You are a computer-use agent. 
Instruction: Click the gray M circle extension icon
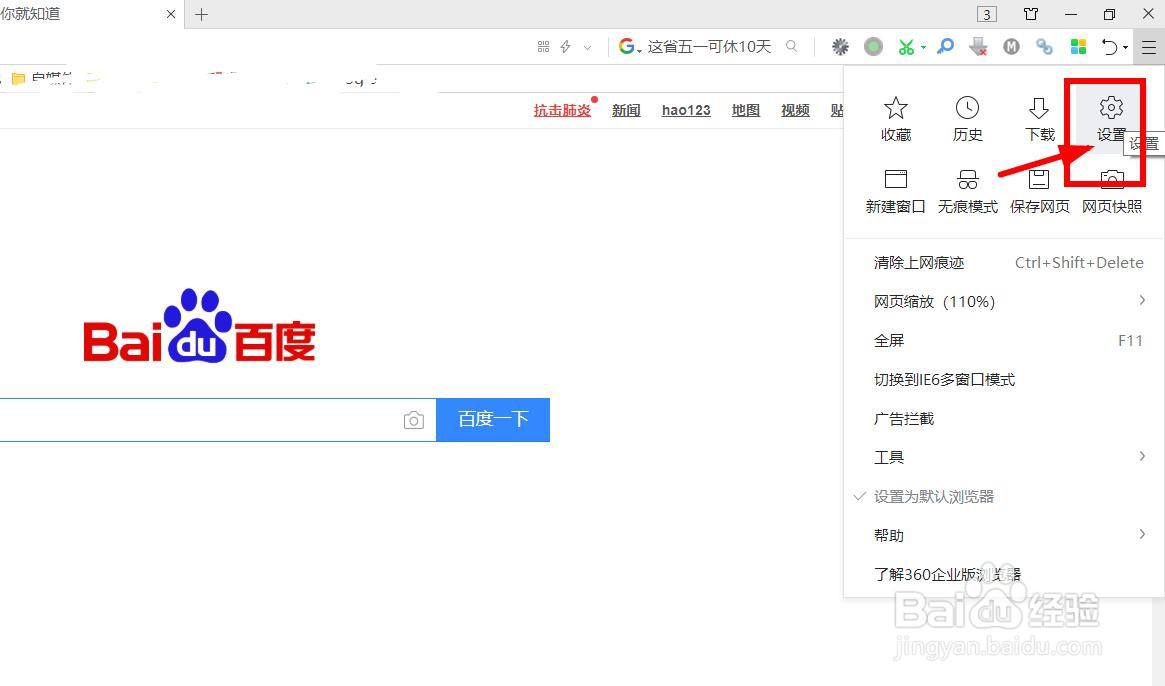(1011, 47)
